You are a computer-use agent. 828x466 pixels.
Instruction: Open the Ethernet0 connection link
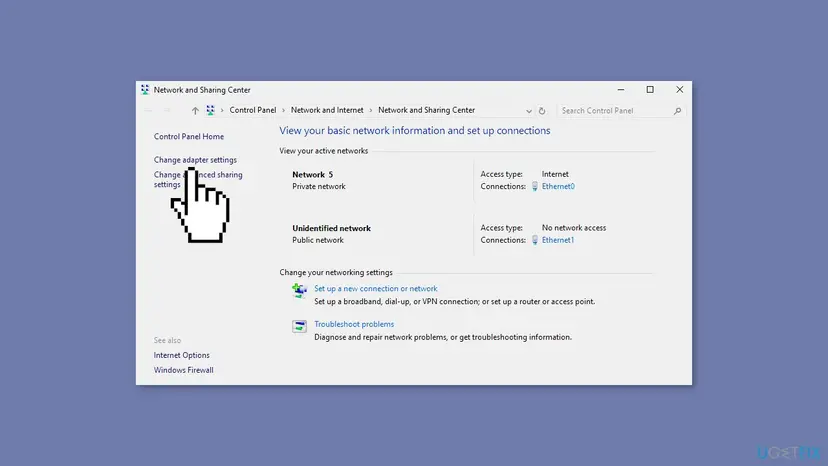(558, 187)
